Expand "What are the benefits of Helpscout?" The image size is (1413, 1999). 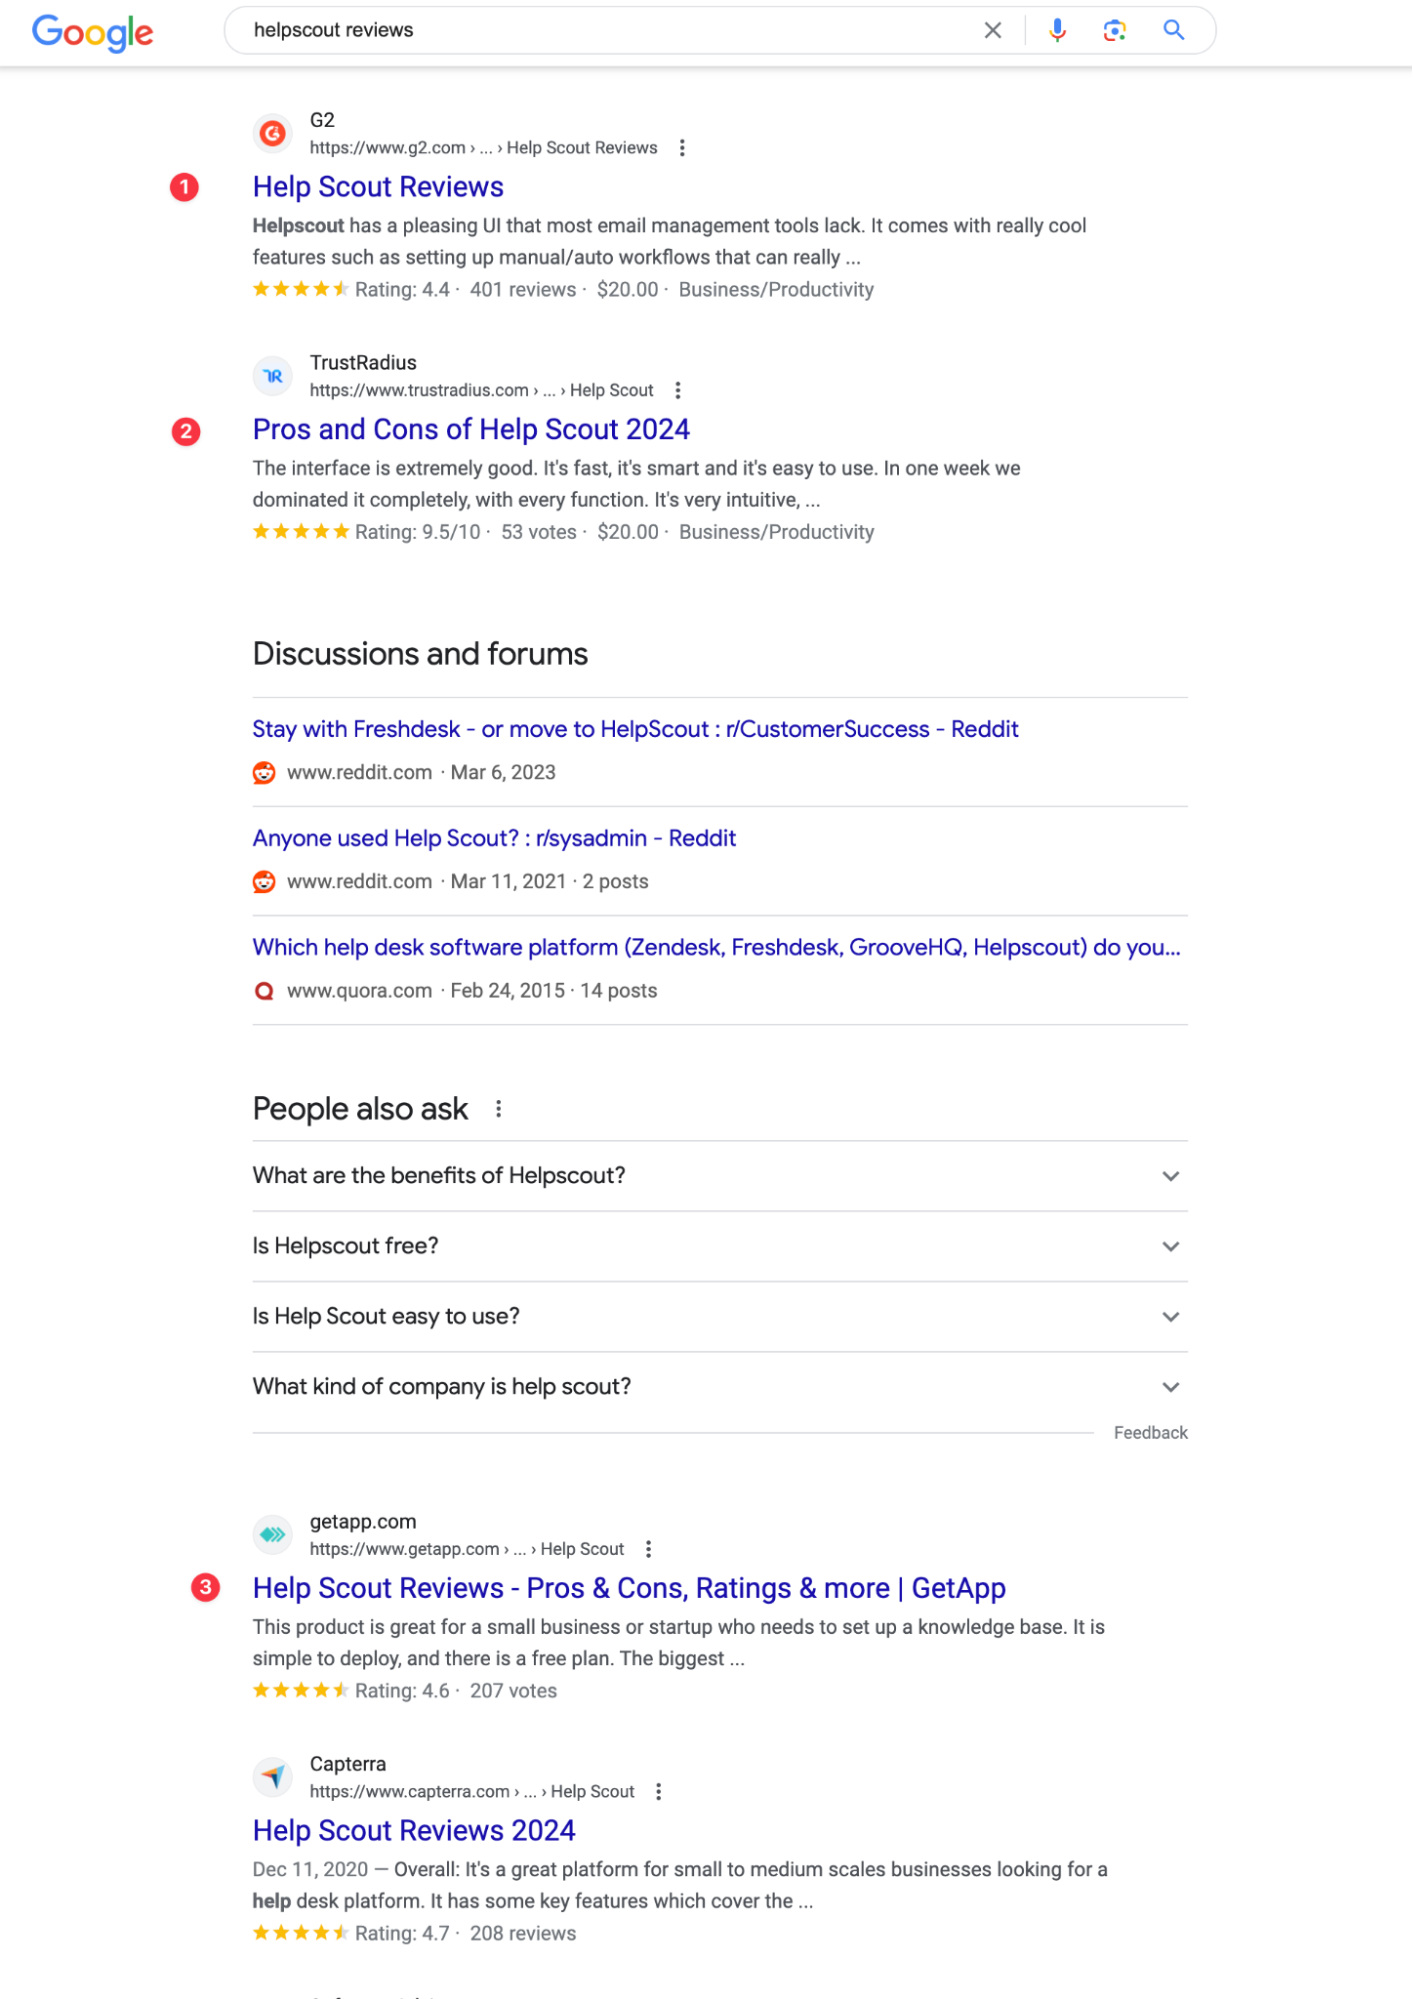click(720, 1176)
